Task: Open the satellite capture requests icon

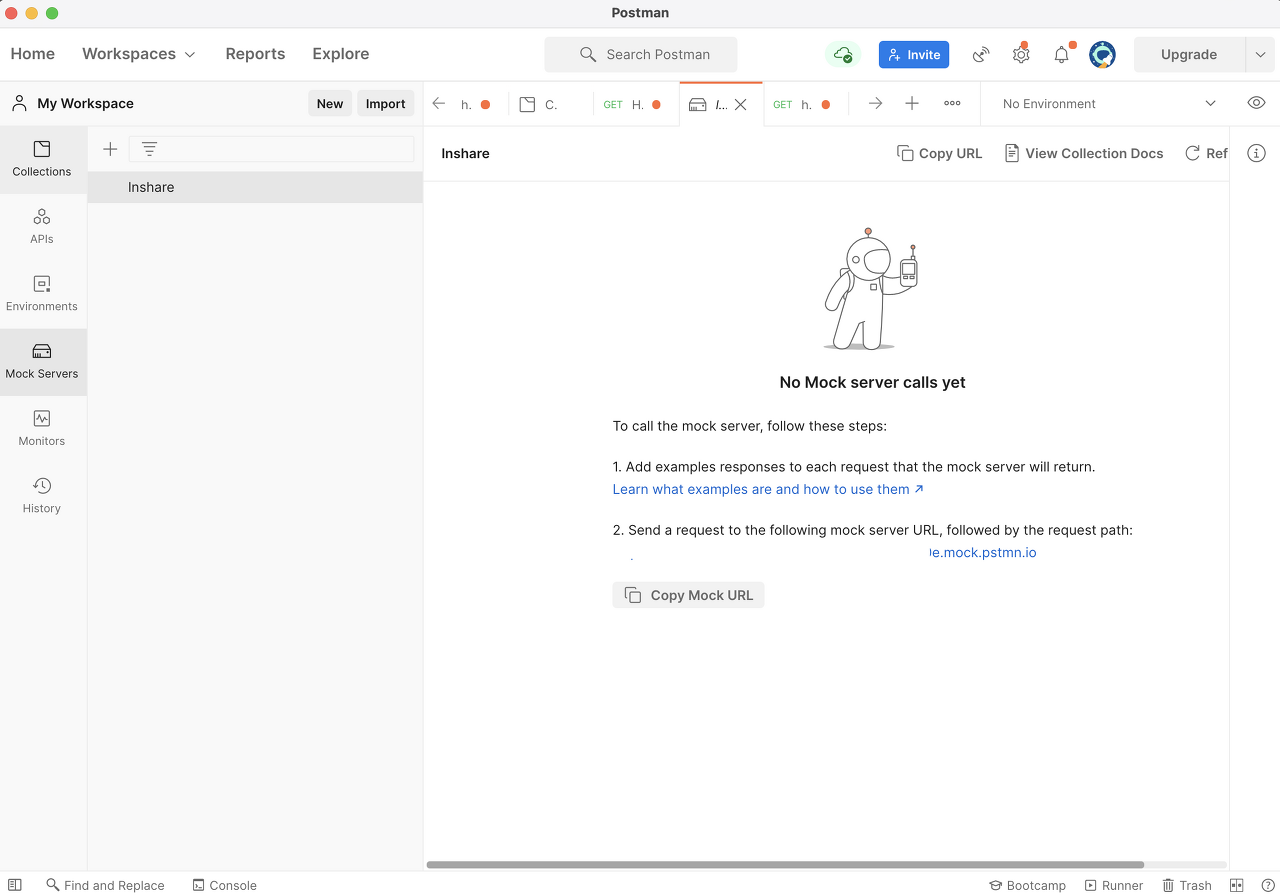Action: [981, 54]
